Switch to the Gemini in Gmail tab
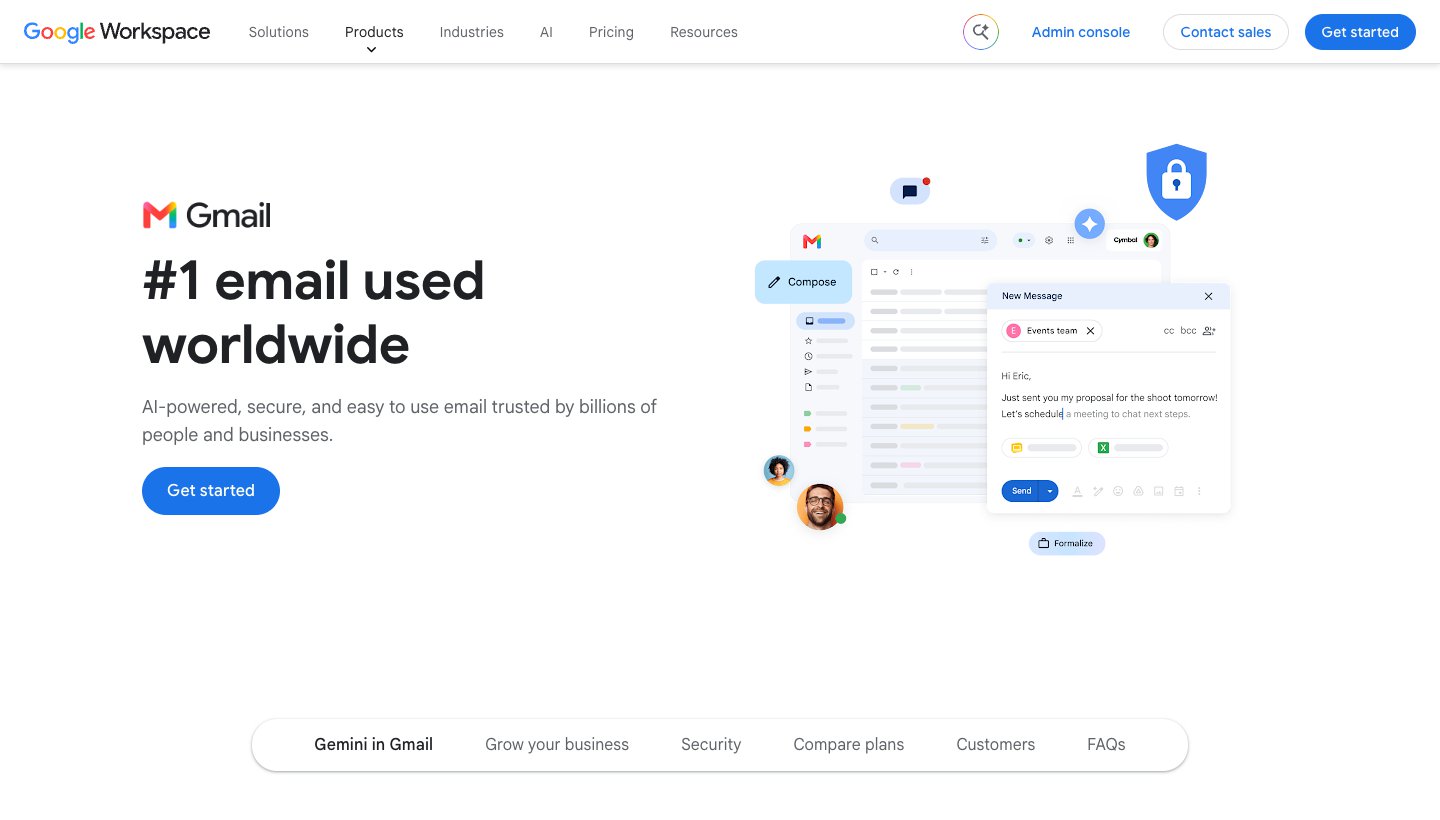The width and height of the screenshot is (1440, 820). click(374, 745)
